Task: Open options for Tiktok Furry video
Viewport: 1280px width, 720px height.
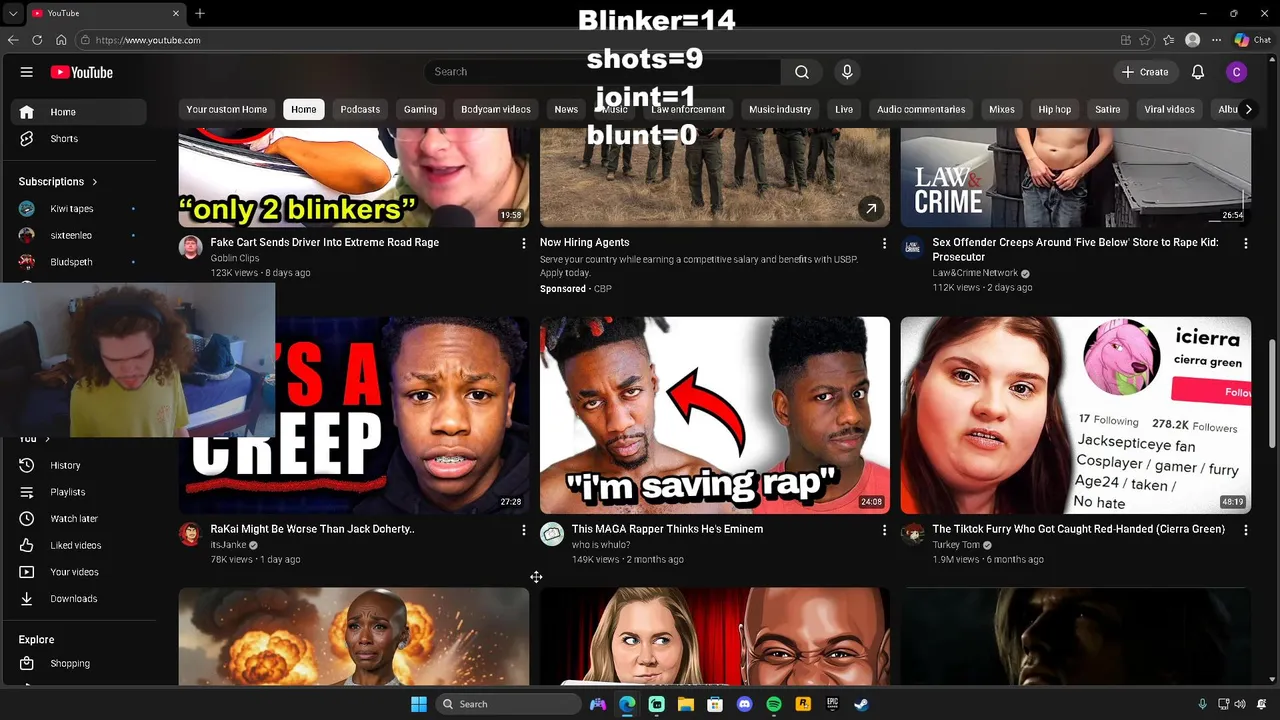Action: pyautogui.click(x=1245, y=530)
